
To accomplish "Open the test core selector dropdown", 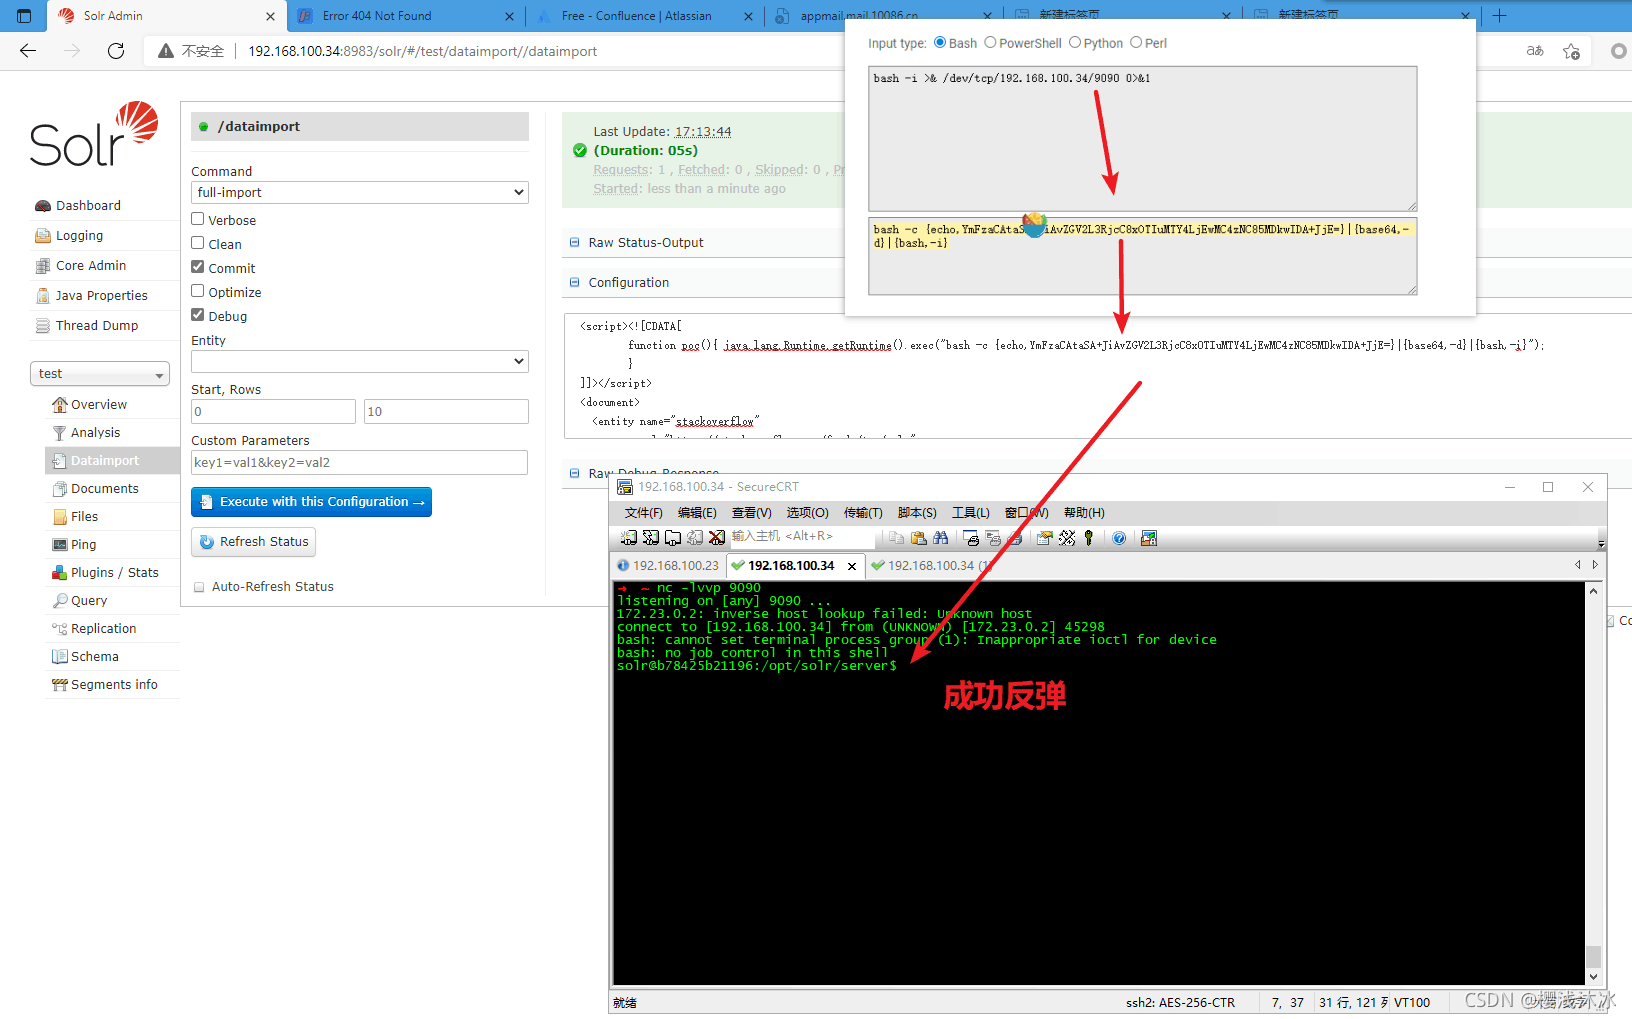I will point(100,373).
